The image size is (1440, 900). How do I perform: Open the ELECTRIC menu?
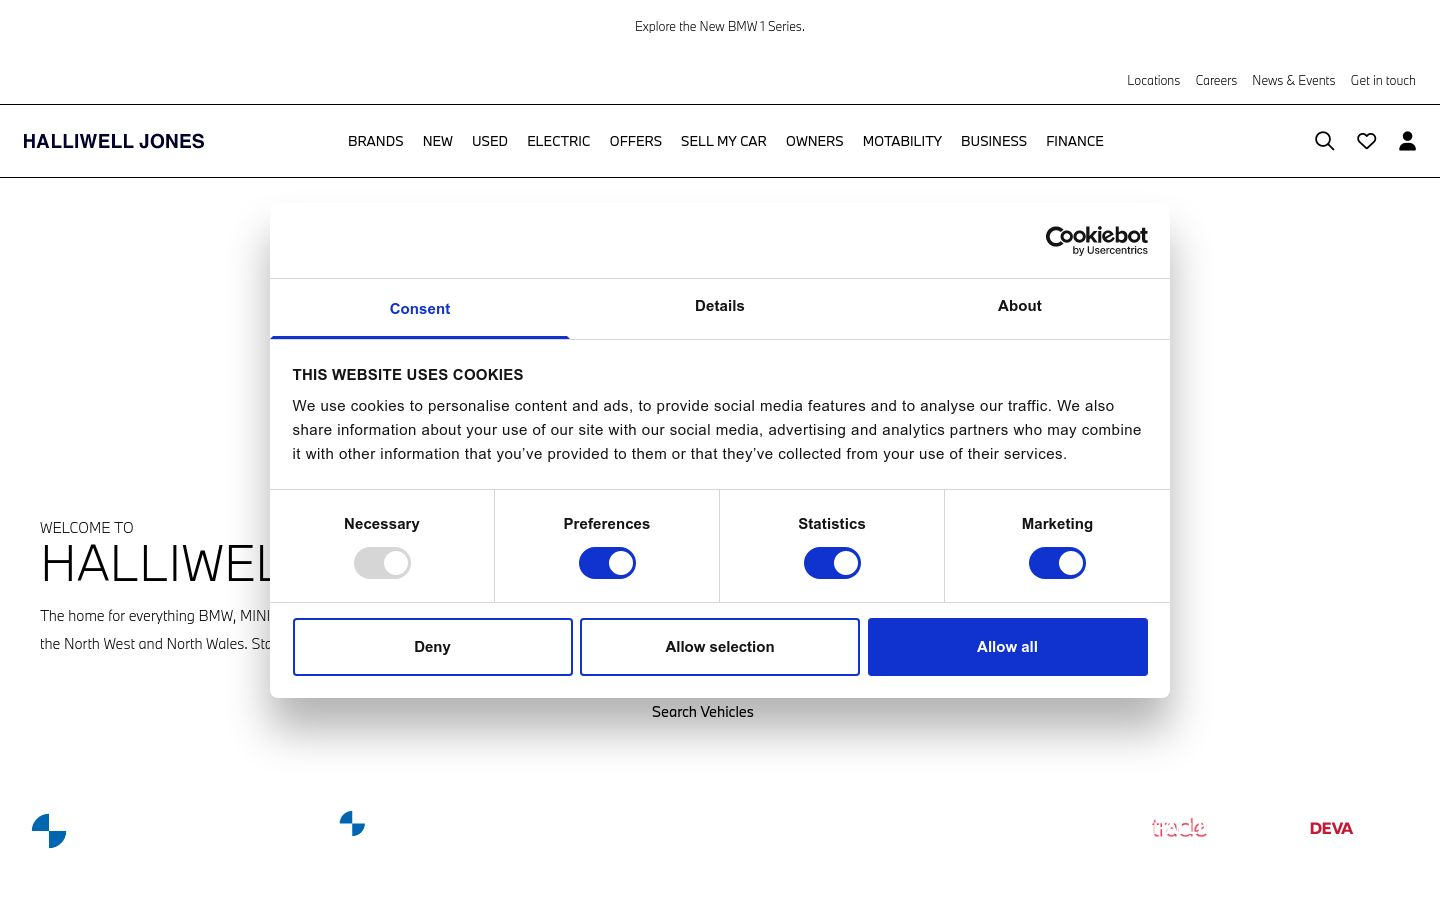pyautogui.click(x=559, y=141)
